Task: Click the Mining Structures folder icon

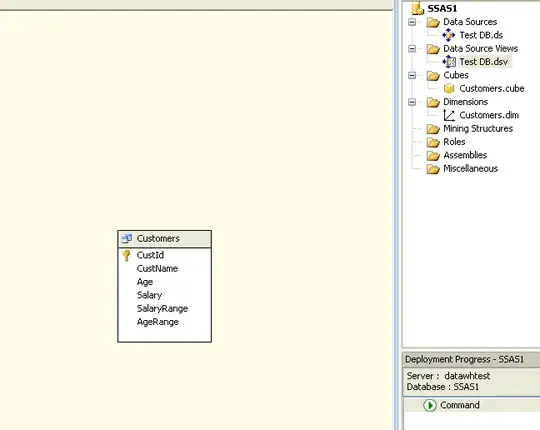Action: 433,129
